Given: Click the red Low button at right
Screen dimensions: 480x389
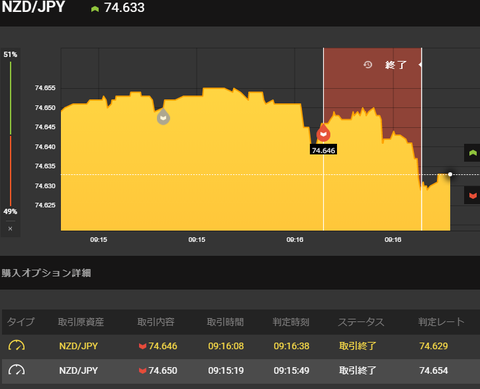Looking at the screenshot, I should coord(472,195).
